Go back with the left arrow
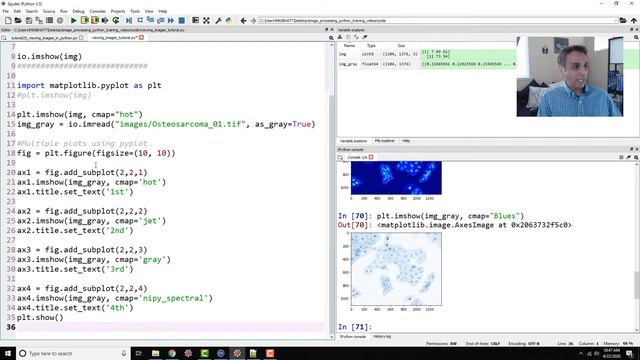 243,20
